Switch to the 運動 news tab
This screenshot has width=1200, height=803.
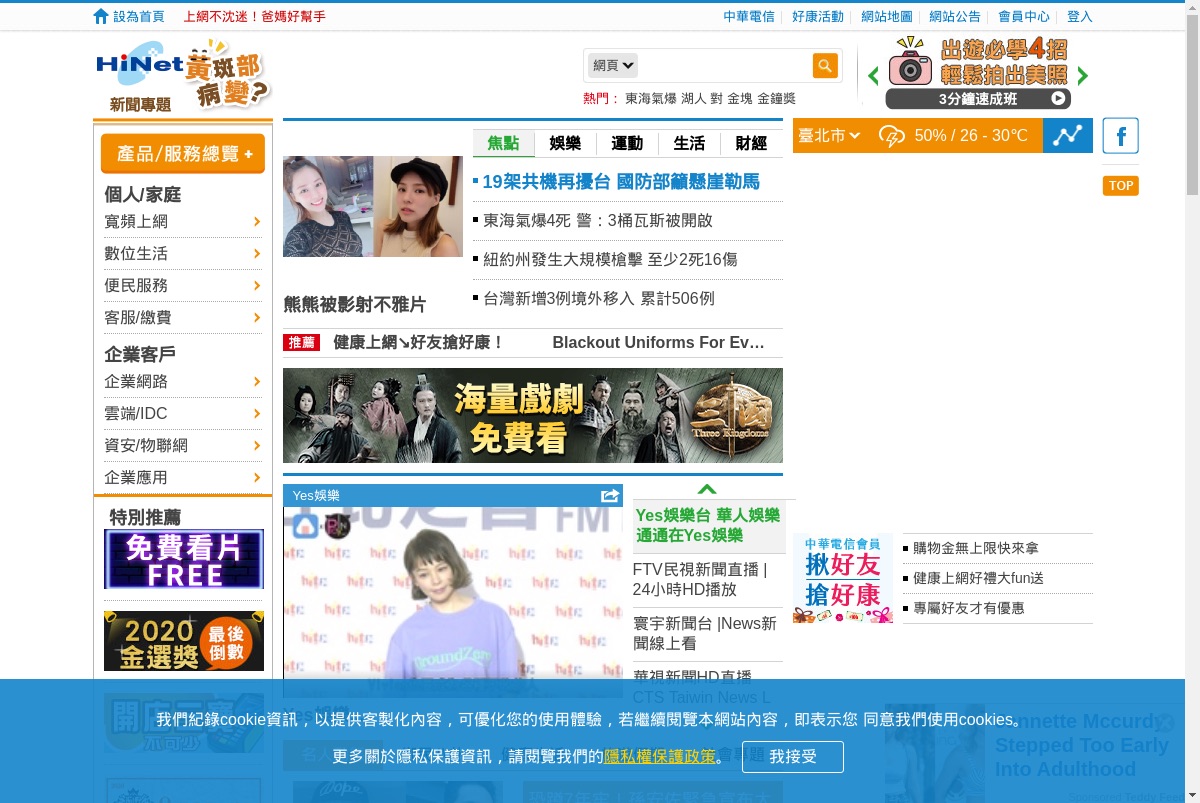tap(627, 143)
